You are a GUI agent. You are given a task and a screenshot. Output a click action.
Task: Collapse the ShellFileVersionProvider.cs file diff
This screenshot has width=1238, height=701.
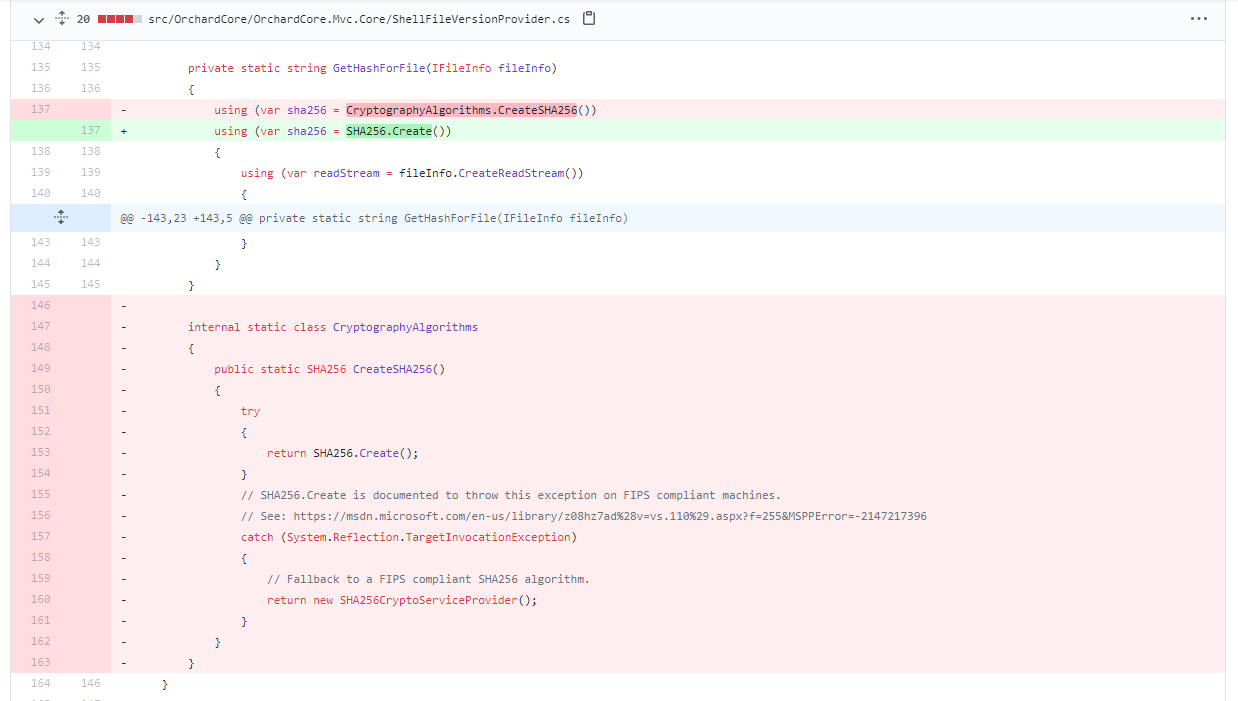(38, 19)
